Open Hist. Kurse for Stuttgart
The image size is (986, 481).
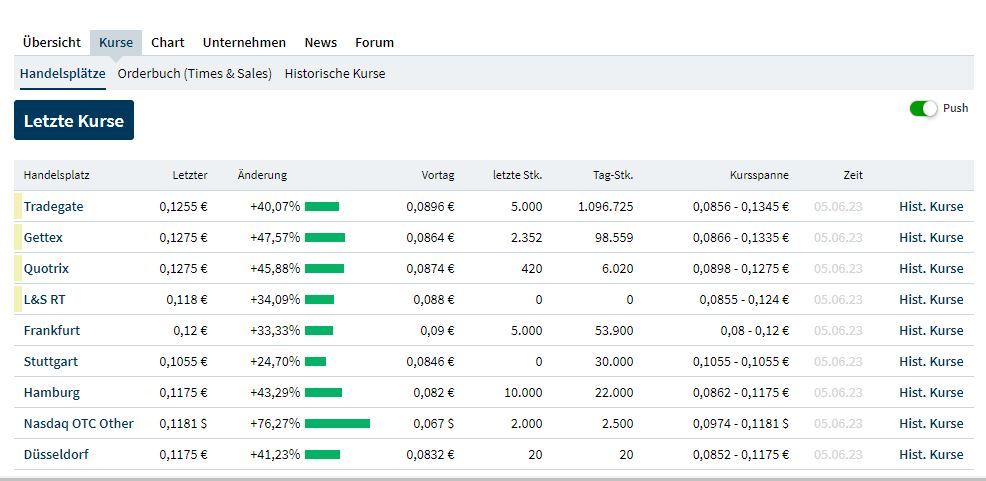(x=931, y=361)
